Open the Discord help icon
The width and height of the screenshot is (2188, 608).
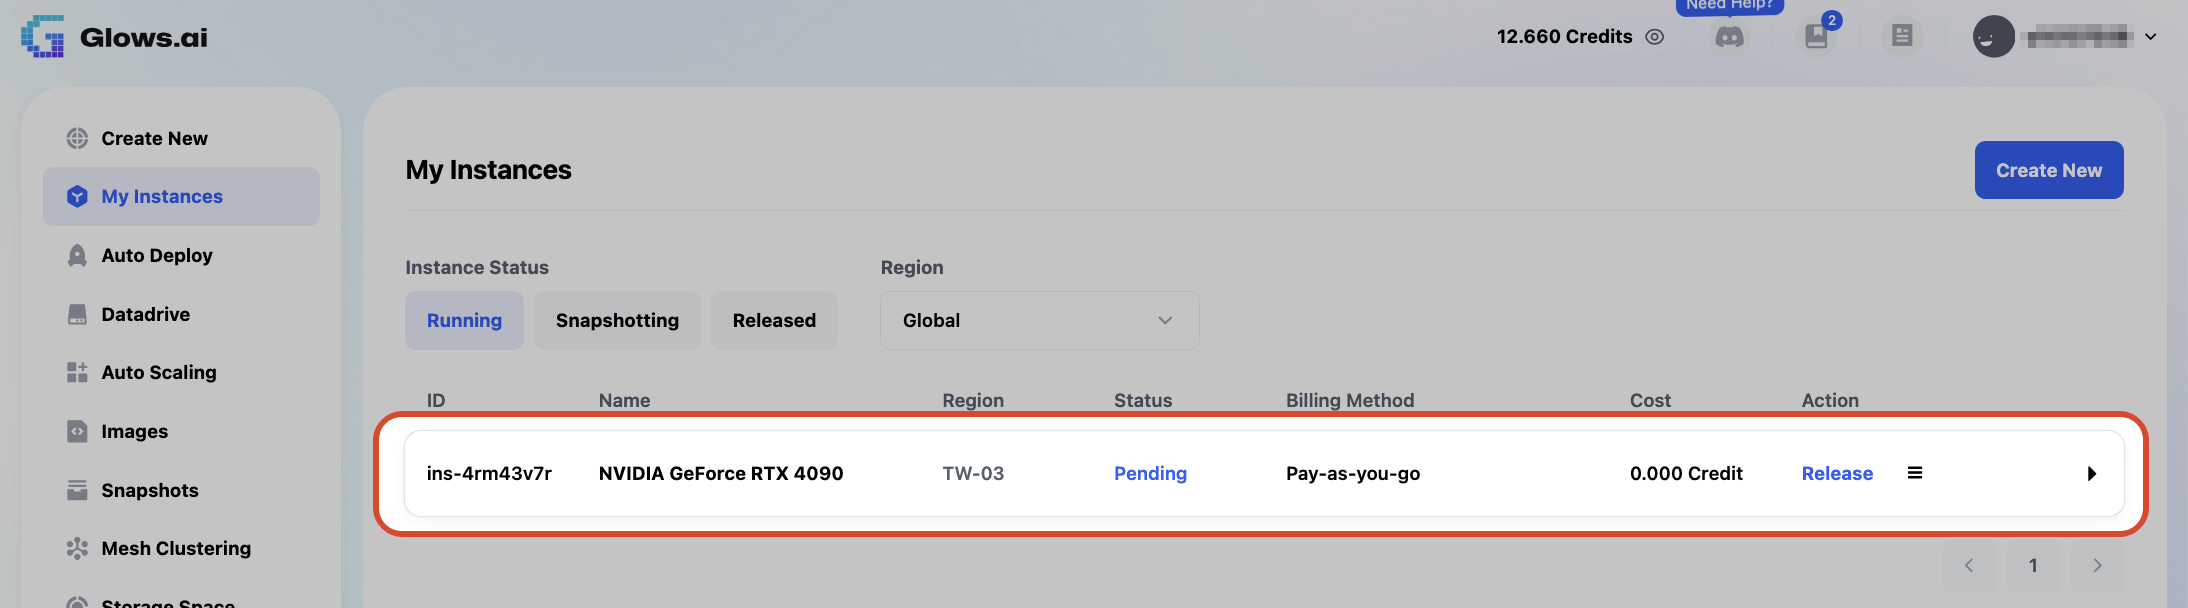coord(1729,37)
